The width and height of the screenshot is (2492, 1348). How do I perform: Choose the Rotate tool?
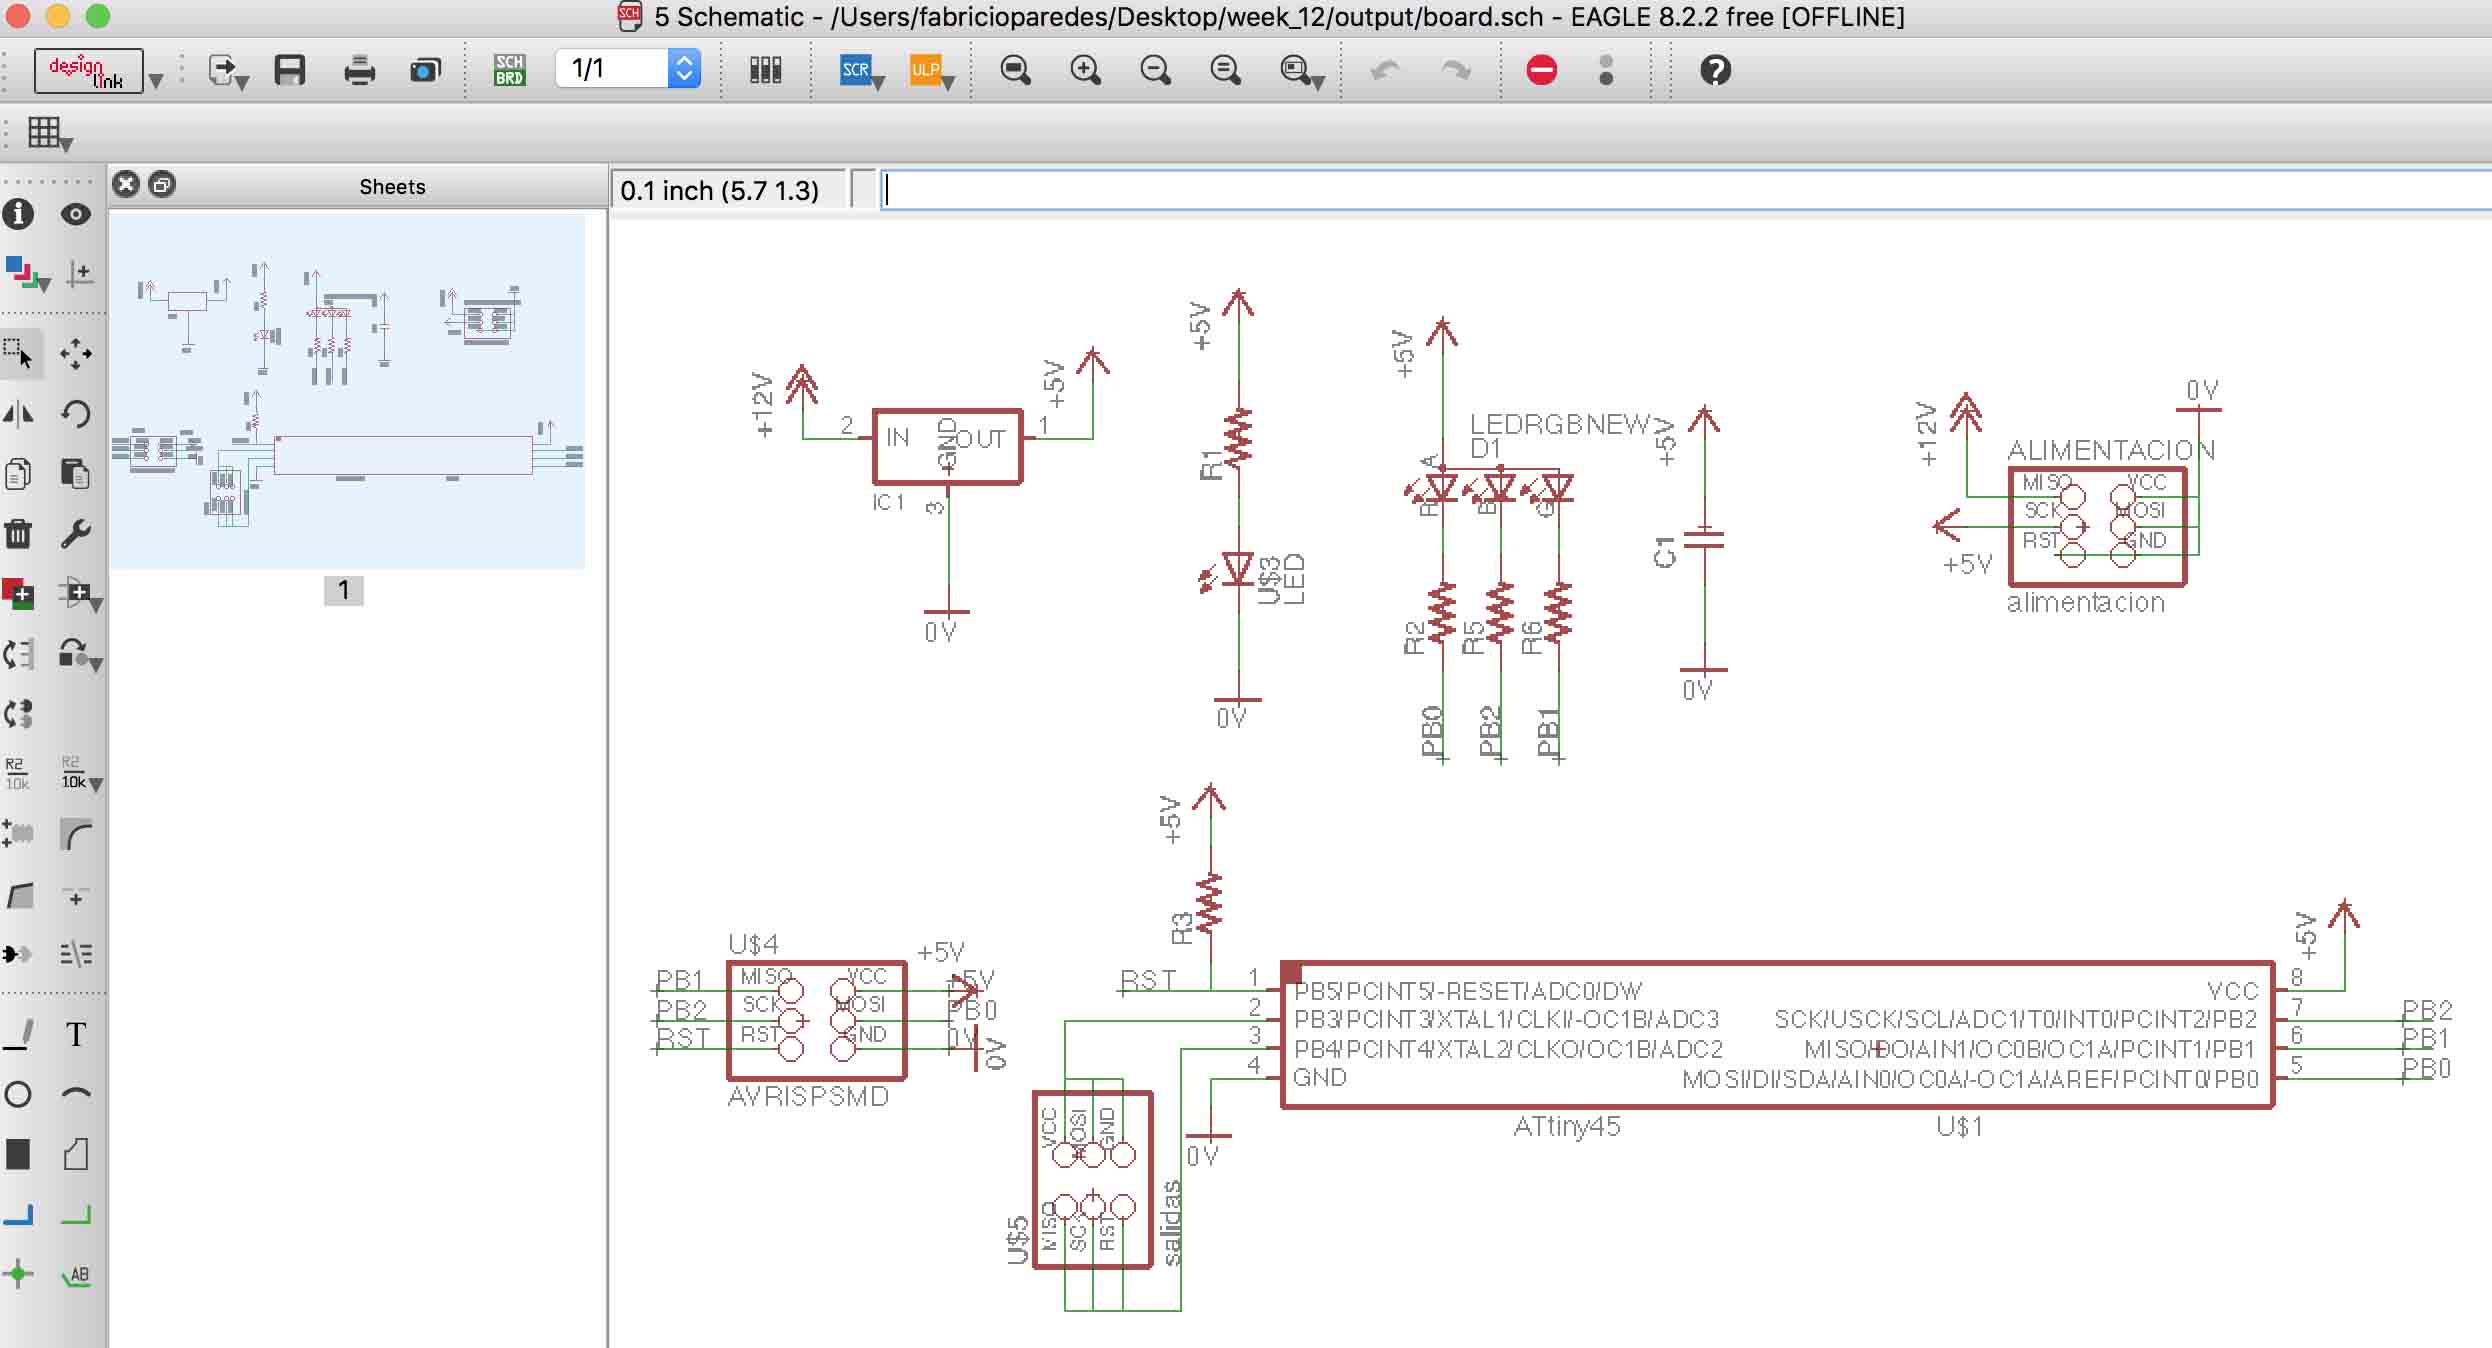tap(76, 414)
